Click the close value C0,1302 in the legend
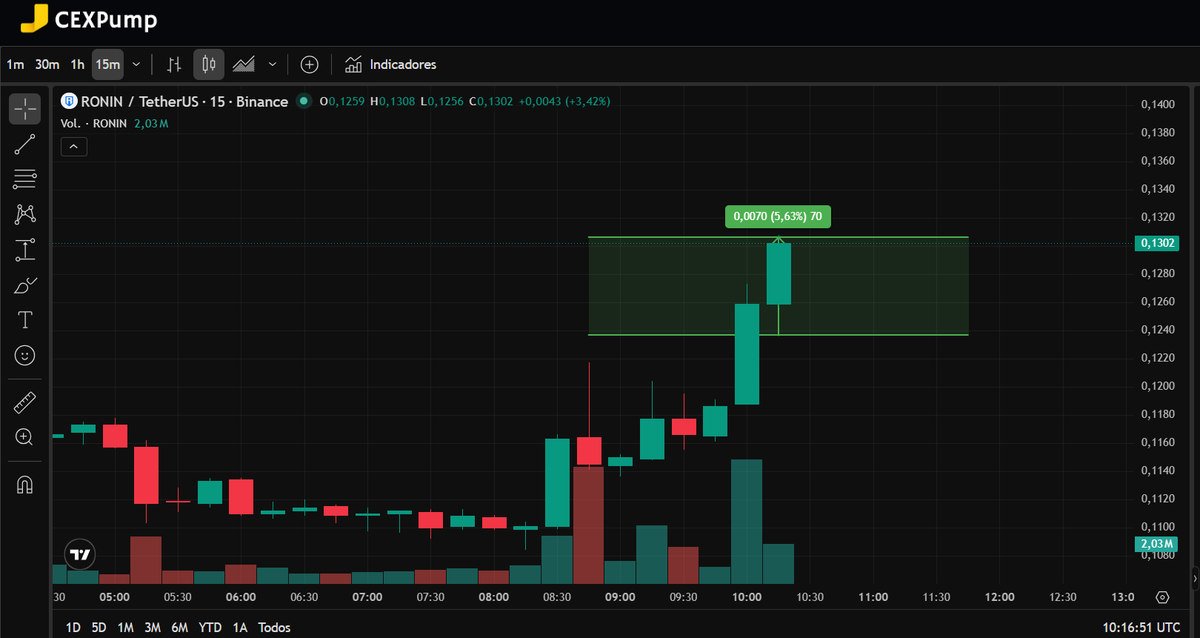 pyautogui.click(x=493, y=101)
